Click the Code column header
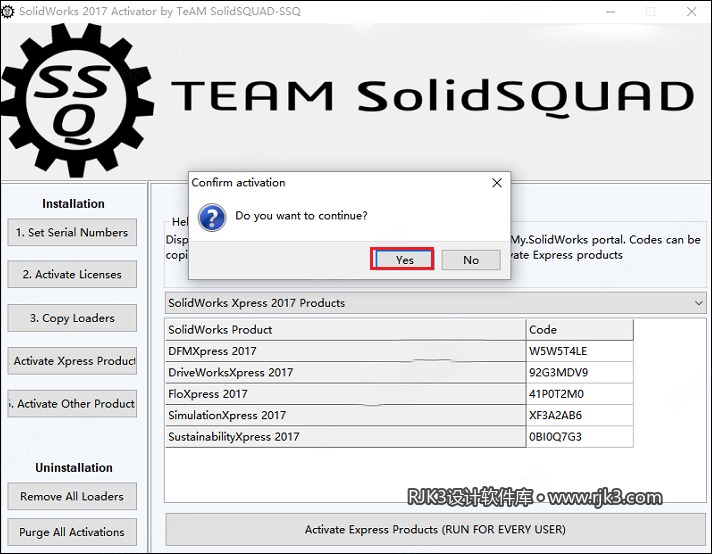This screenshot has width=712, height=554. 579,330
